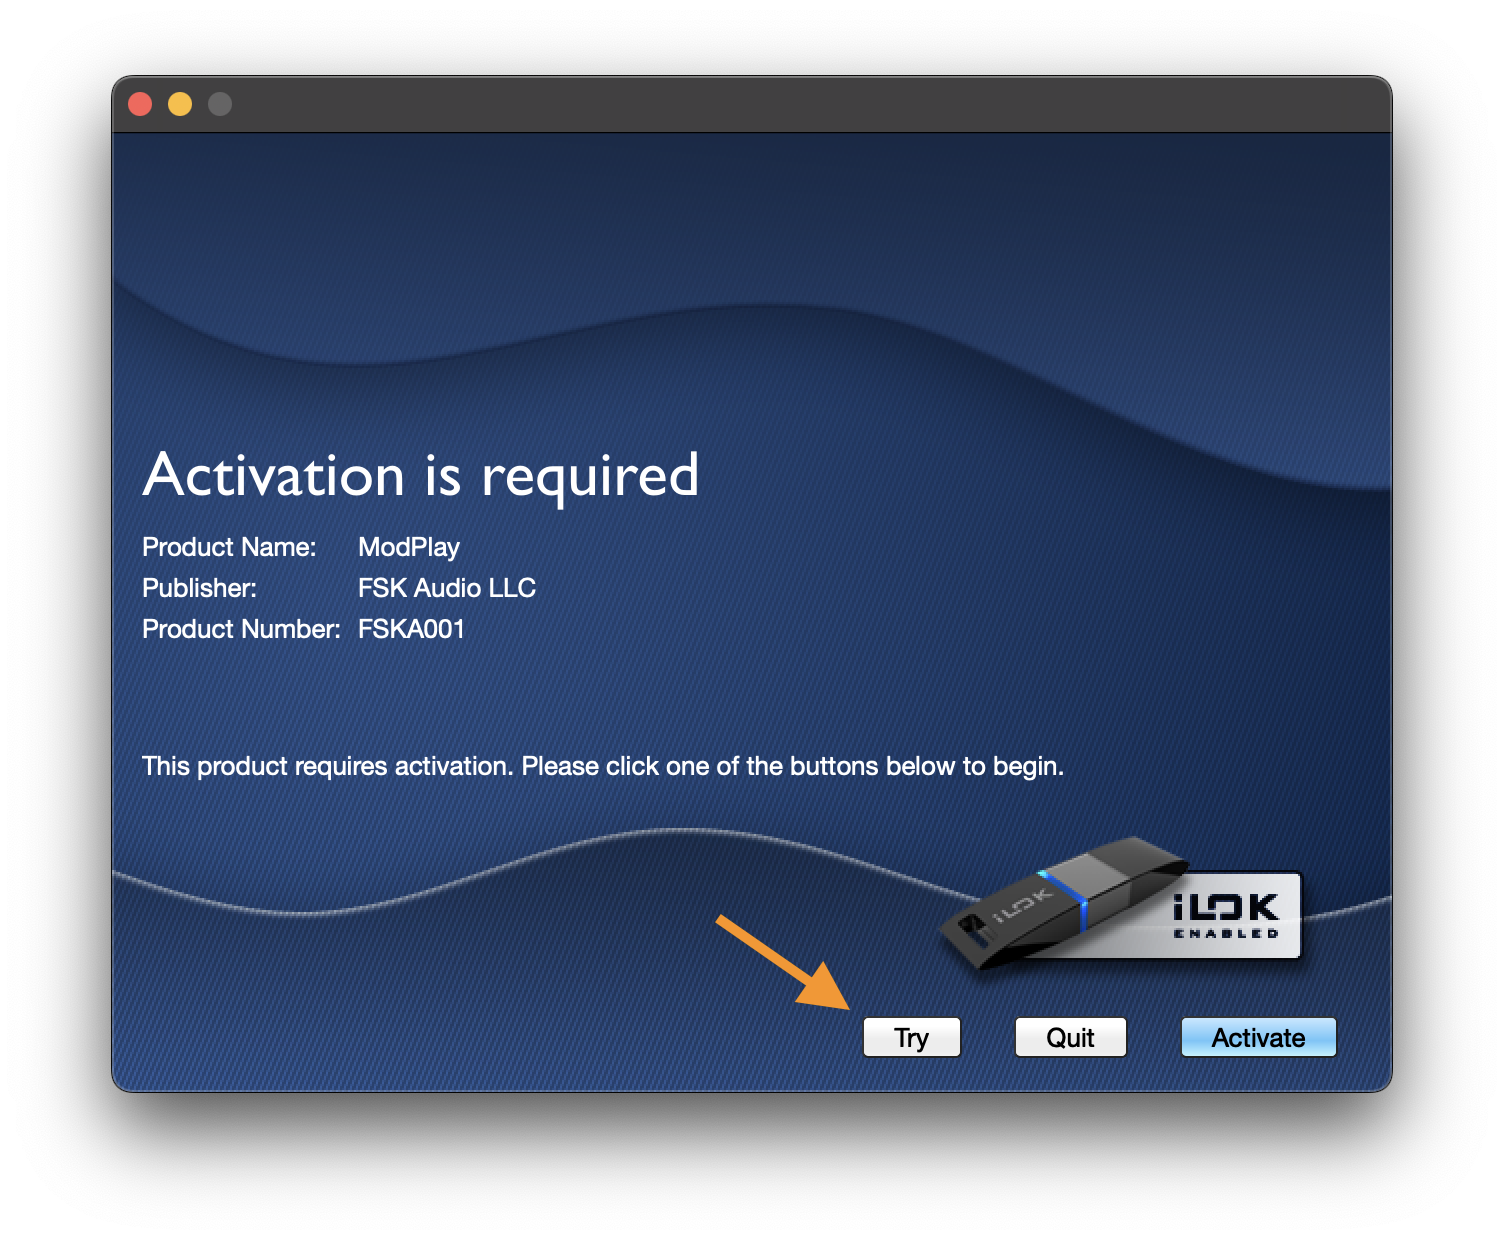Click the empty window title bar
This screenshot has height=1240, width=1504.
click(x=750, y=104)
